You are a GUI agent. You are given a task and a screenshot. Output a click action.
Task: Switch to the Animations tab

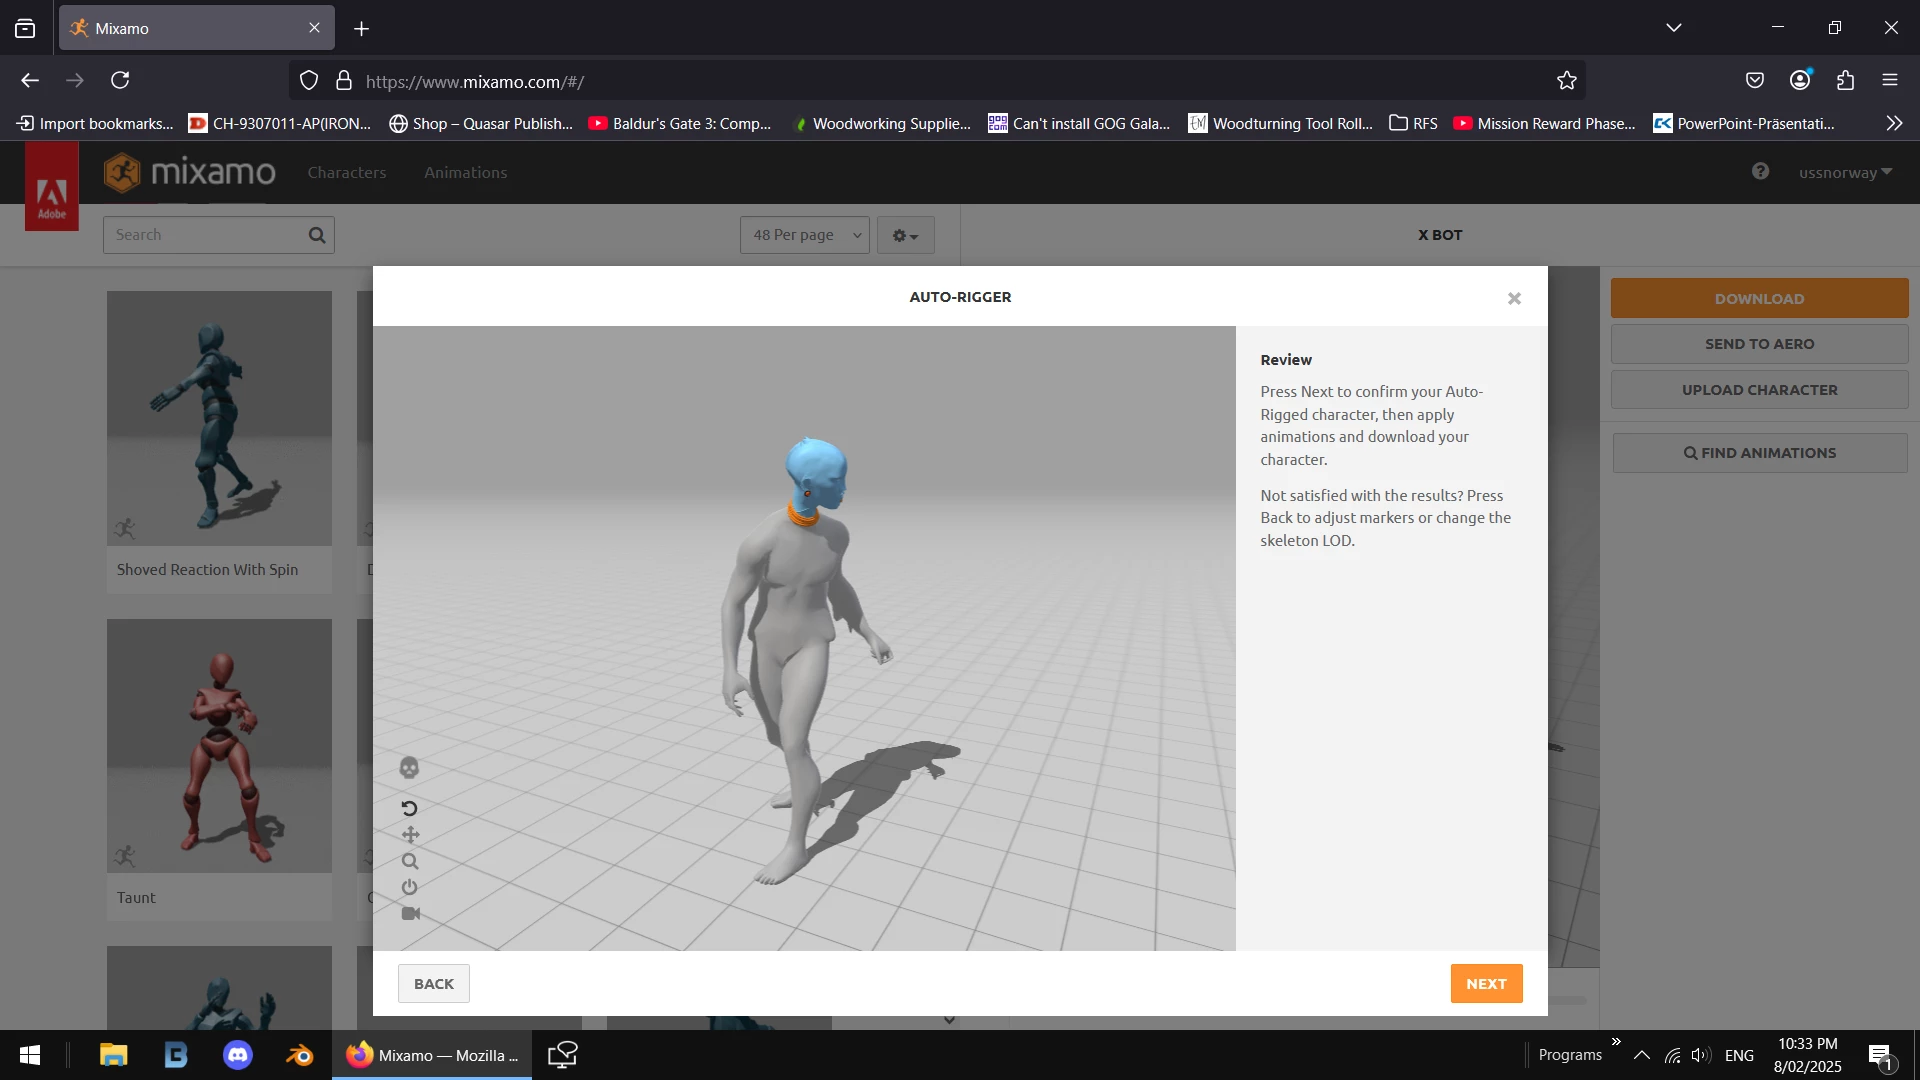[x=465, y=173]
